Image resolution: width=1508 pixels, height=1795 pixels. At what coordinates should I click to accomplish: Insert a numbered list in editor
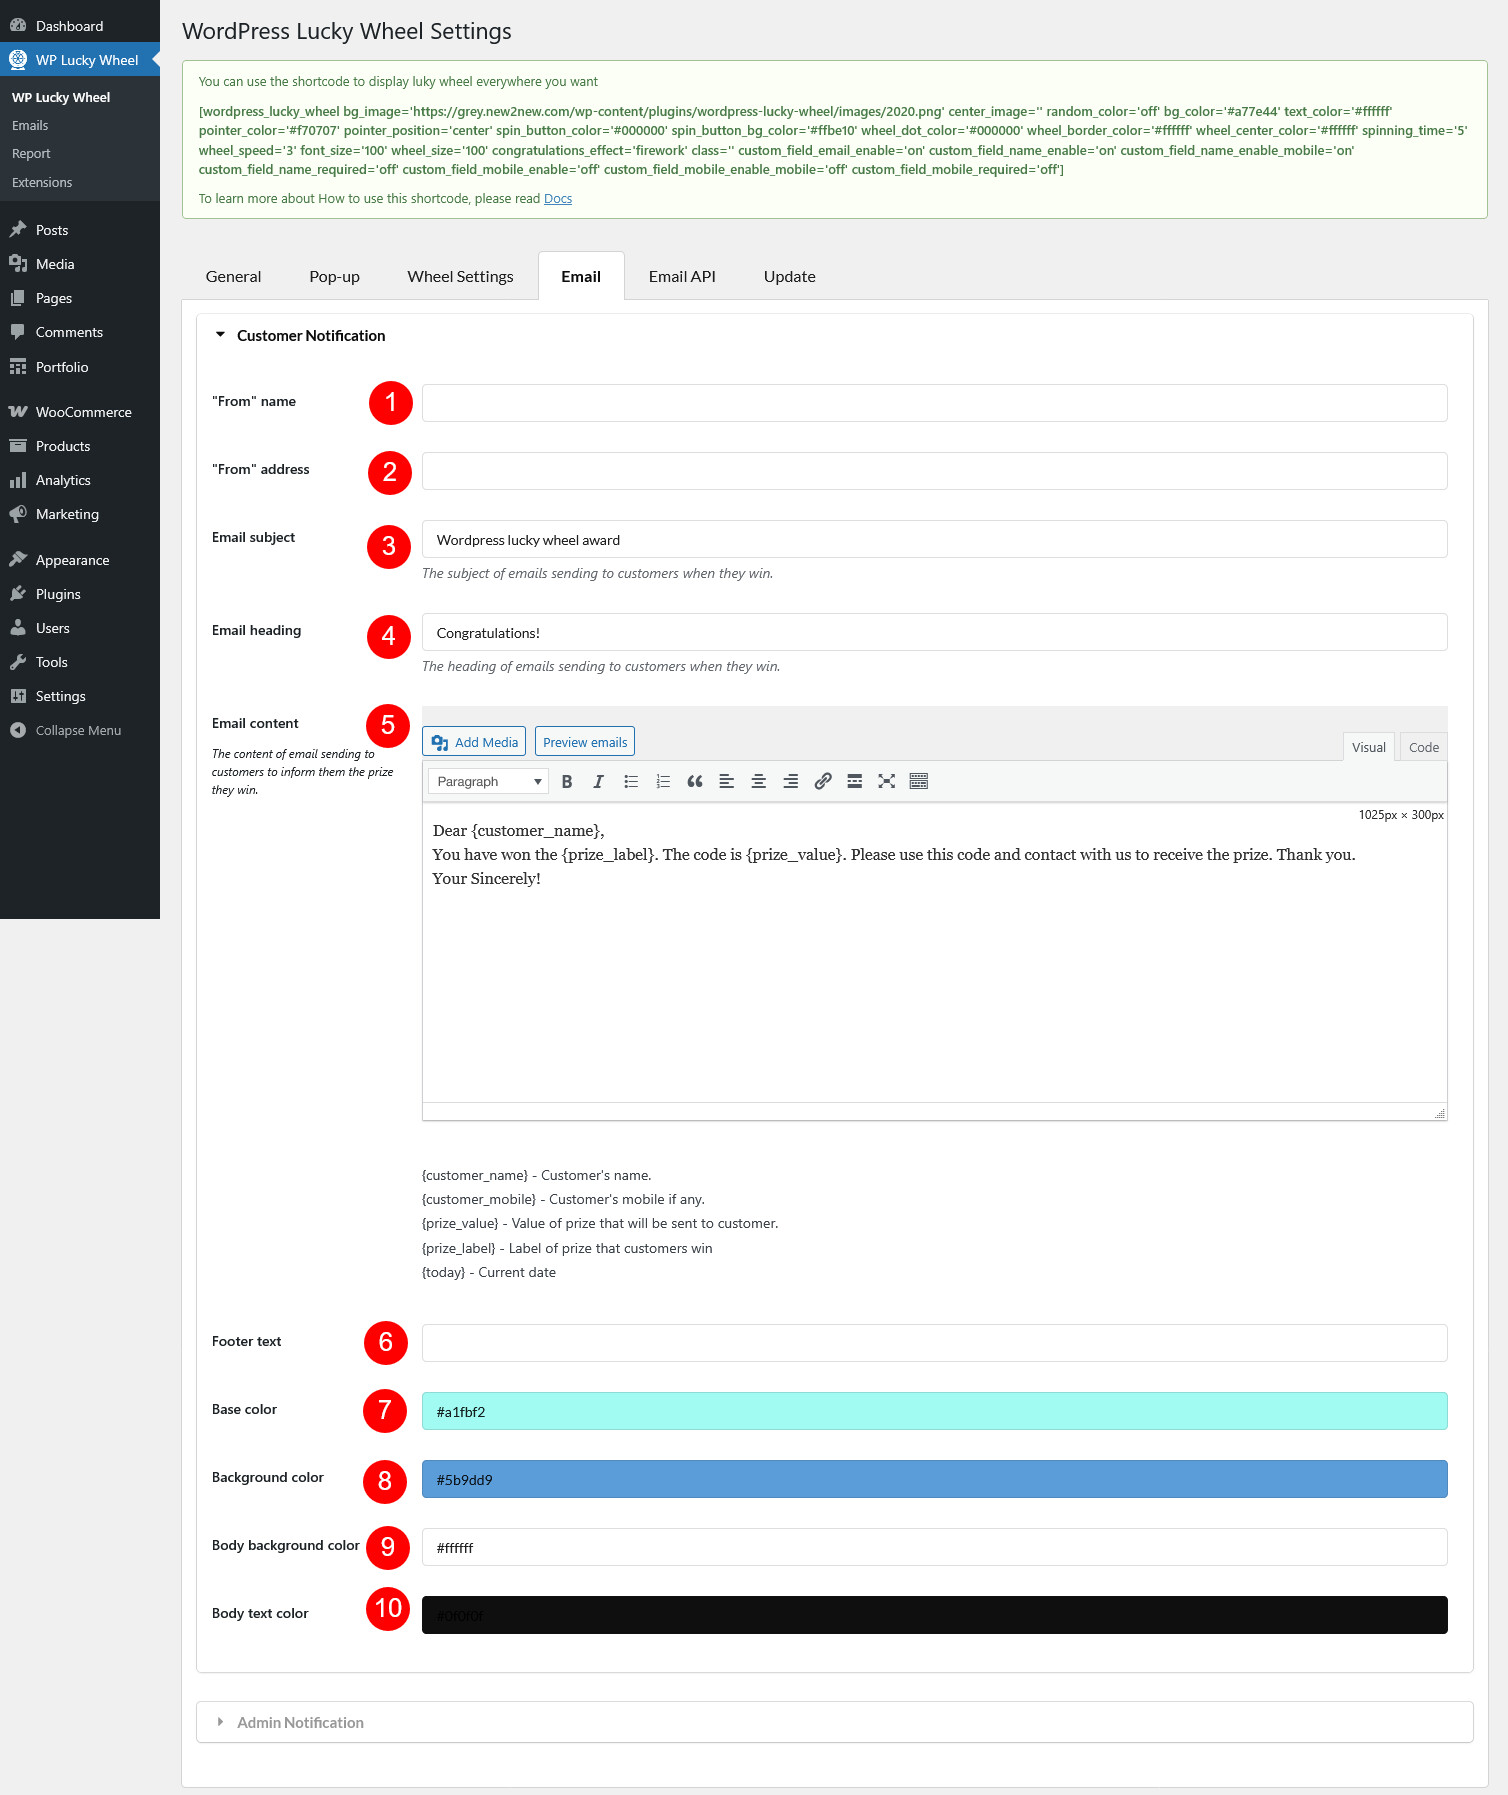(663, 782)
